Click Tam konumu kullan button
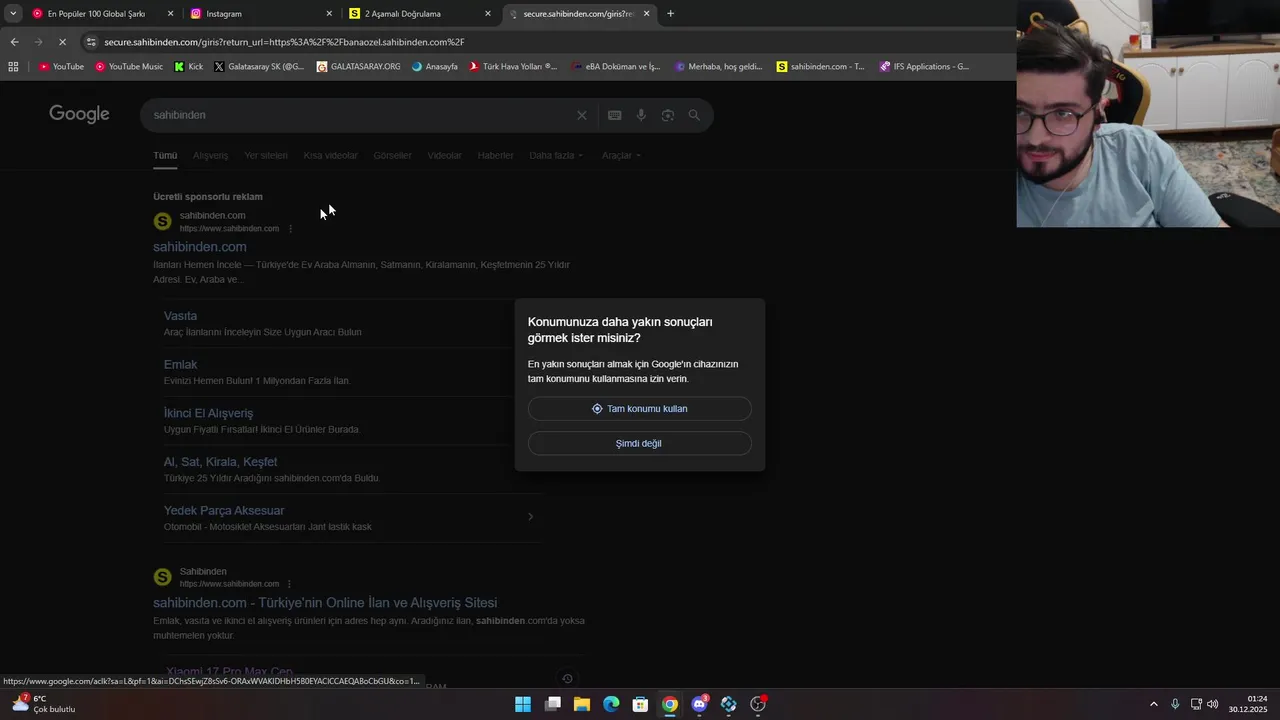The width and height of the screenshot is (1280, 720). (639, 409)
